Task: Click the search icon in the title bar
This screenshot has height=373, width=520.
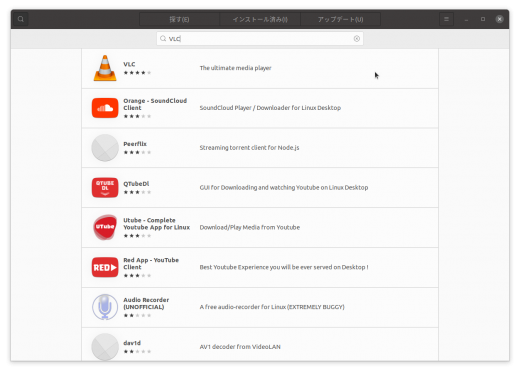Action: (x=21, y=19)
